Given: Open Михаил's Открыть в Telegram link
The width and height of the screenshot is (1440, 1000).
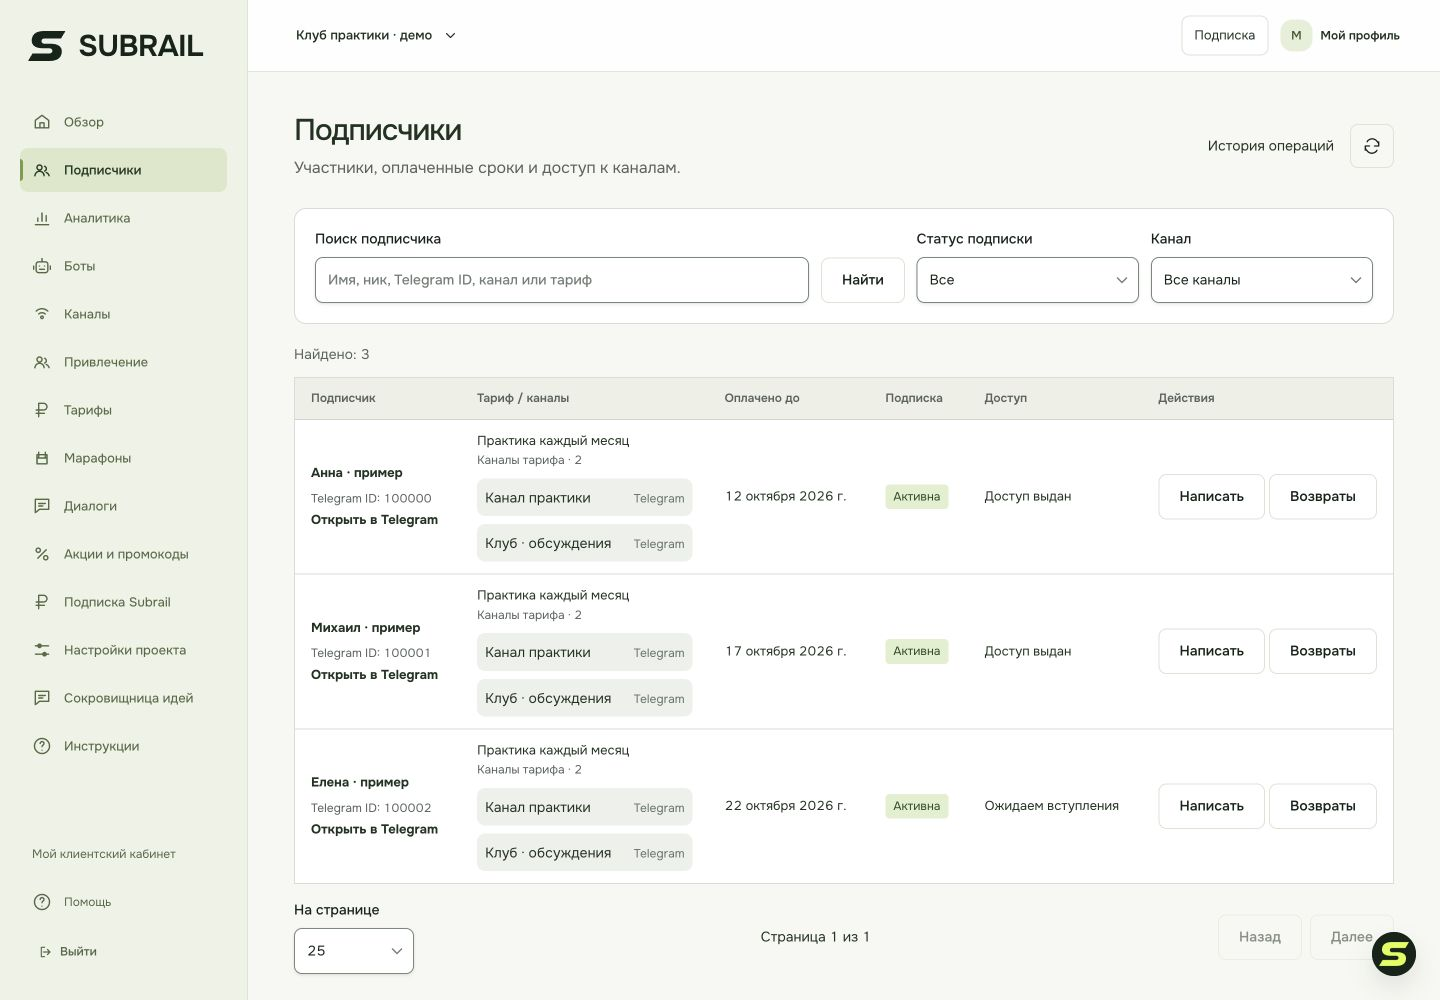Looking at the screenshot, I should [374, 675].
